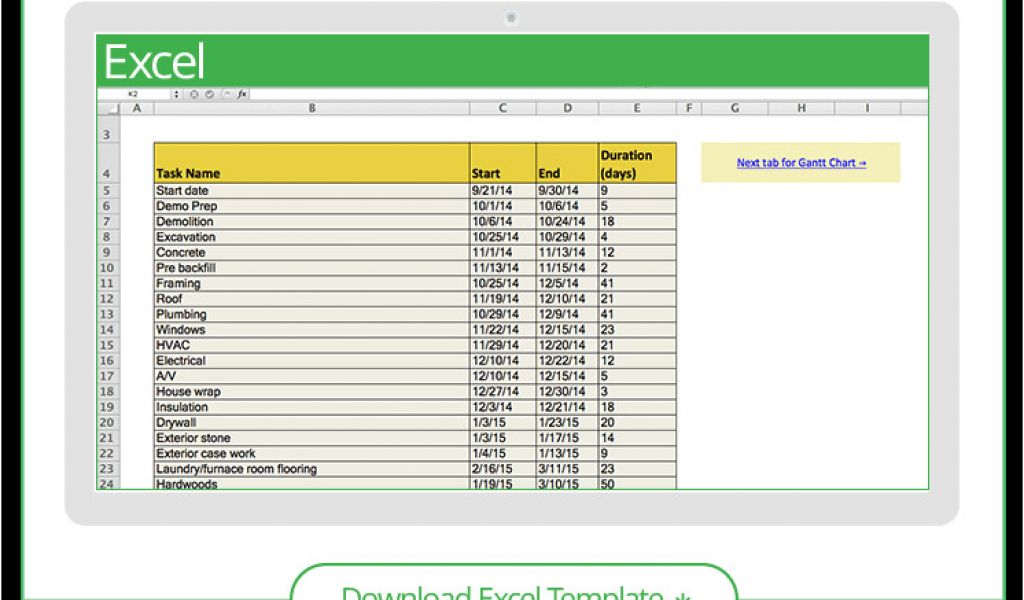The height and width of the screenshot is (600, 1024).
Task: Click the Duration (days) header cell
Action: coord(637,163)
